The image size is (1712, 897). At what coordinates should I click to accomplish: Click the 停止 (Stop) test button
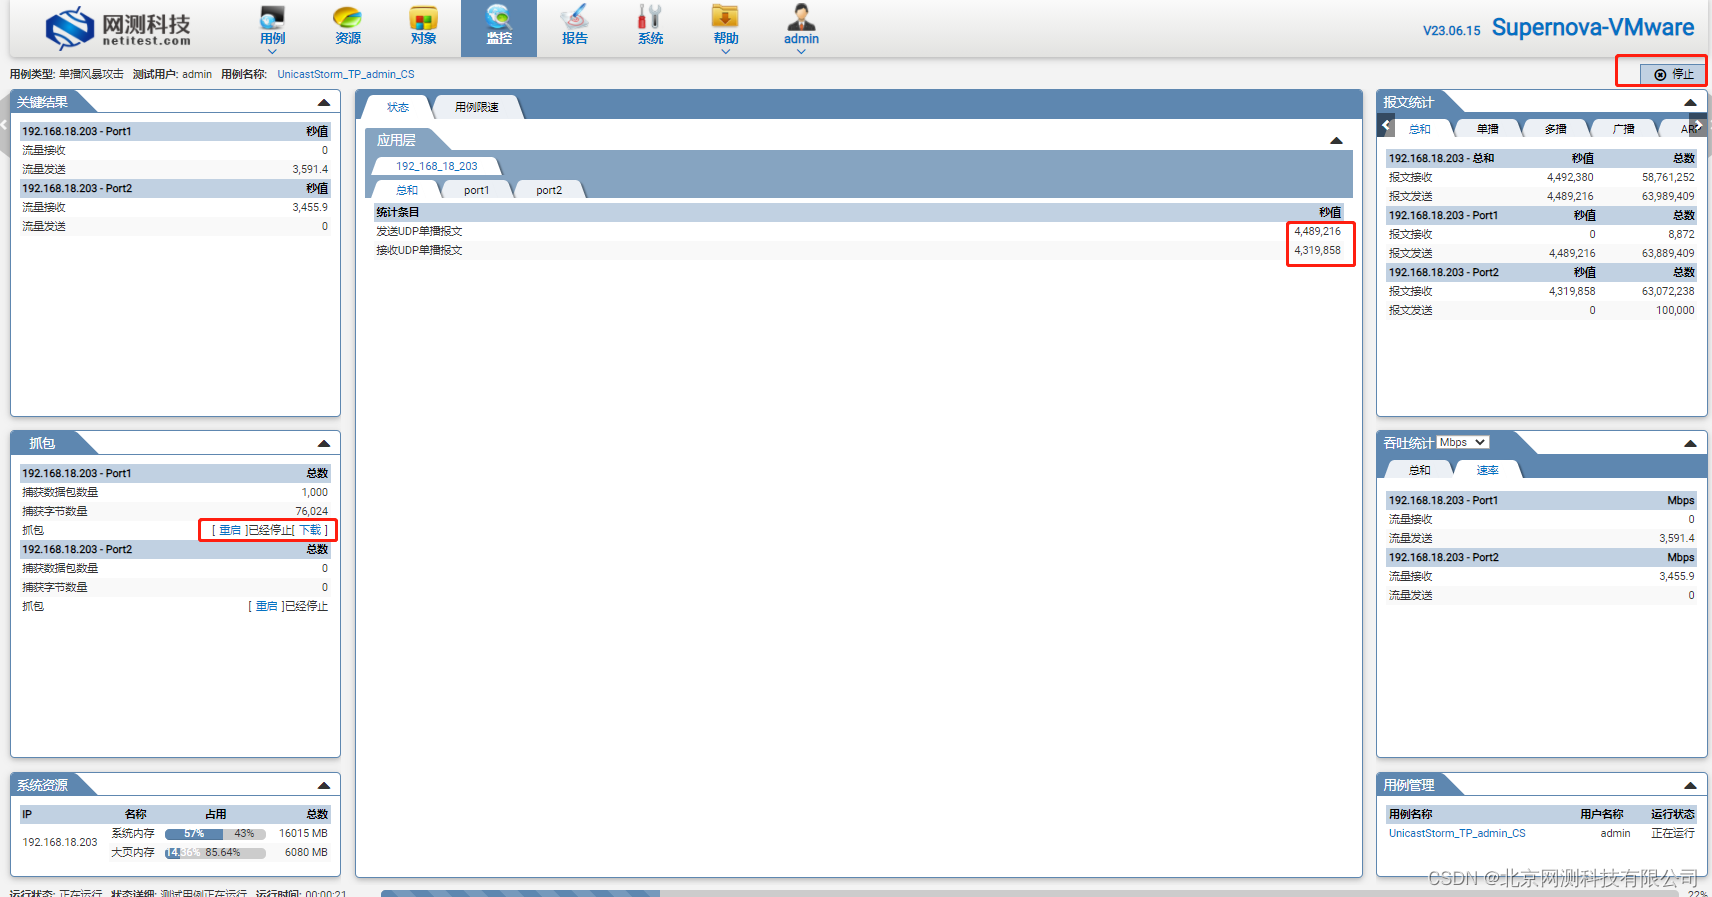tap(1674, 74)
